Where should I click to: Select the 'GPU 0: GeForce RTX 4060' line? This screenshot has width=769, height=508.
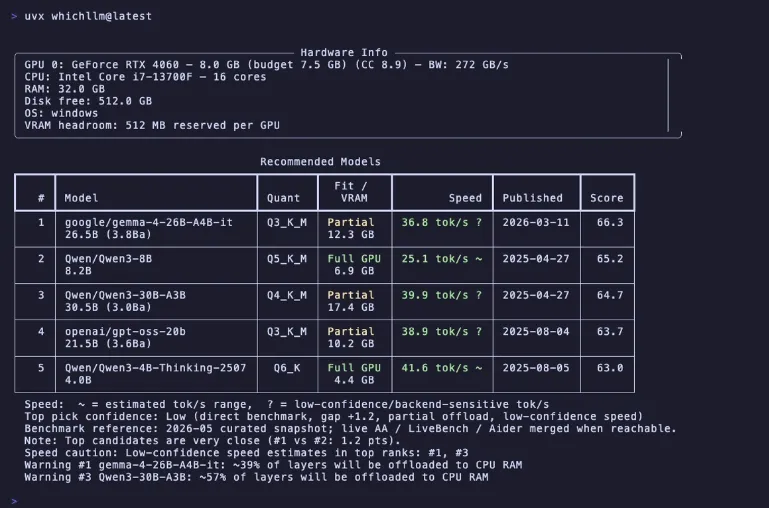point(266,65)
